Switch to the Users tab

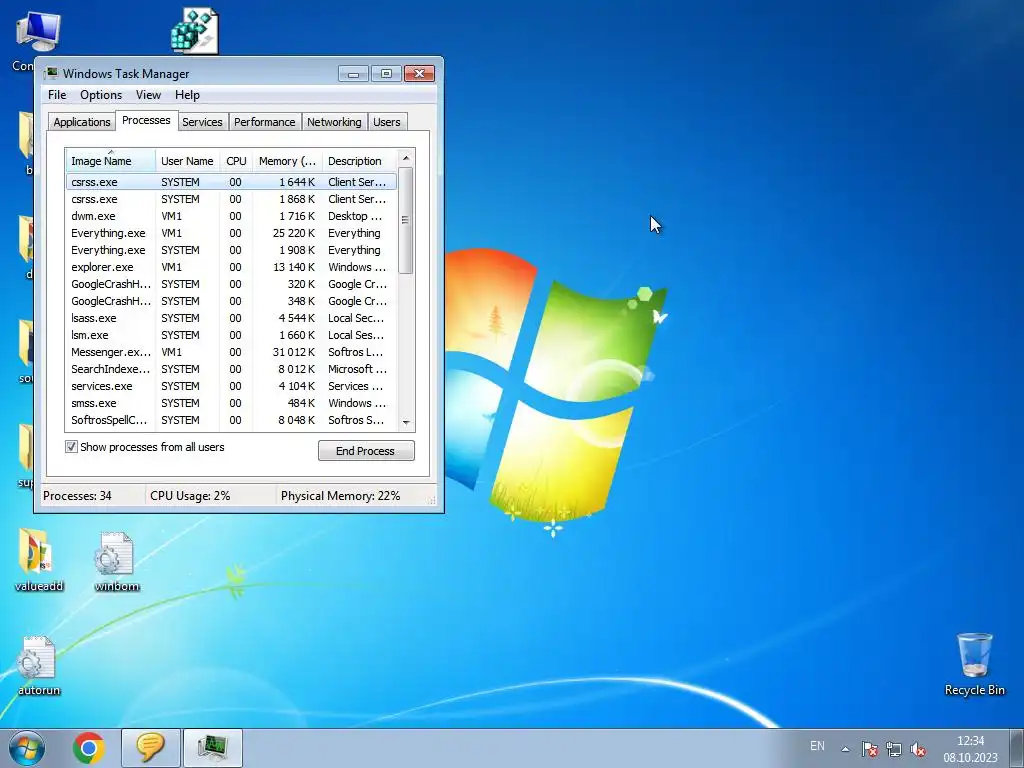[x=387, y=122]
